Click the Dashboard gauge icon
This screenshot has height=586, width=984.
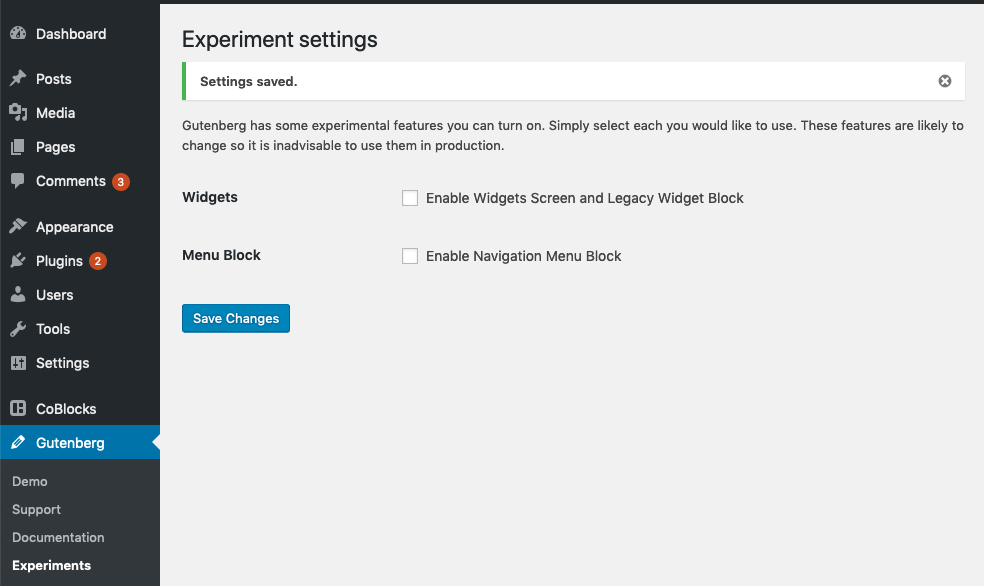point(18,33)
